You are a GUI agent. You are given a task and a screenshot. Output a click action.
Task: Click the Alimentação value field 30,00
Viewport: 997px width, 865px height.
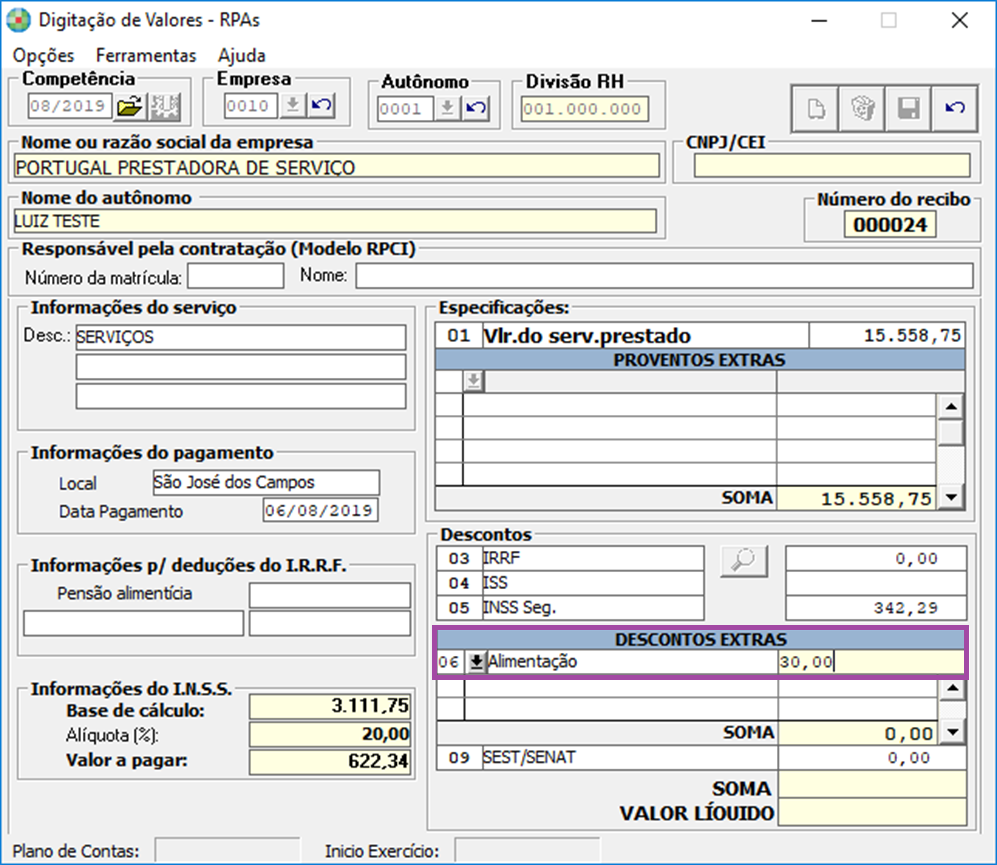870,662
